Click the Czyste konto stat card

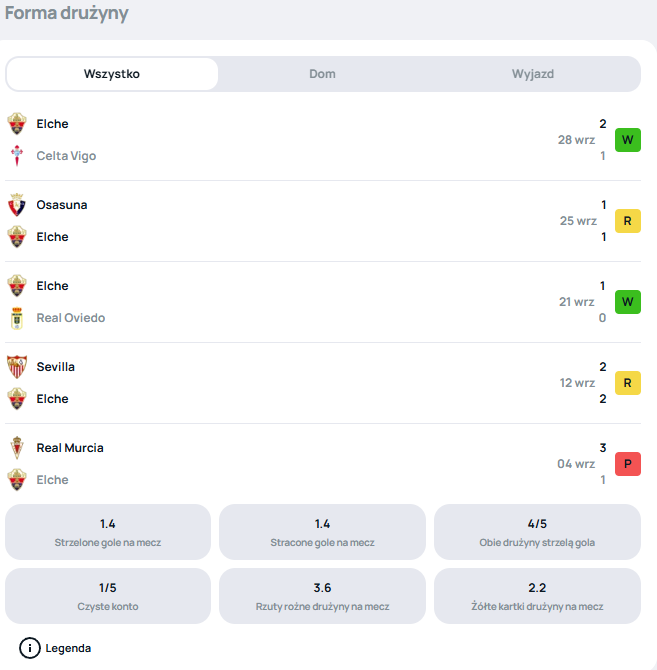[x=108, y=596]
